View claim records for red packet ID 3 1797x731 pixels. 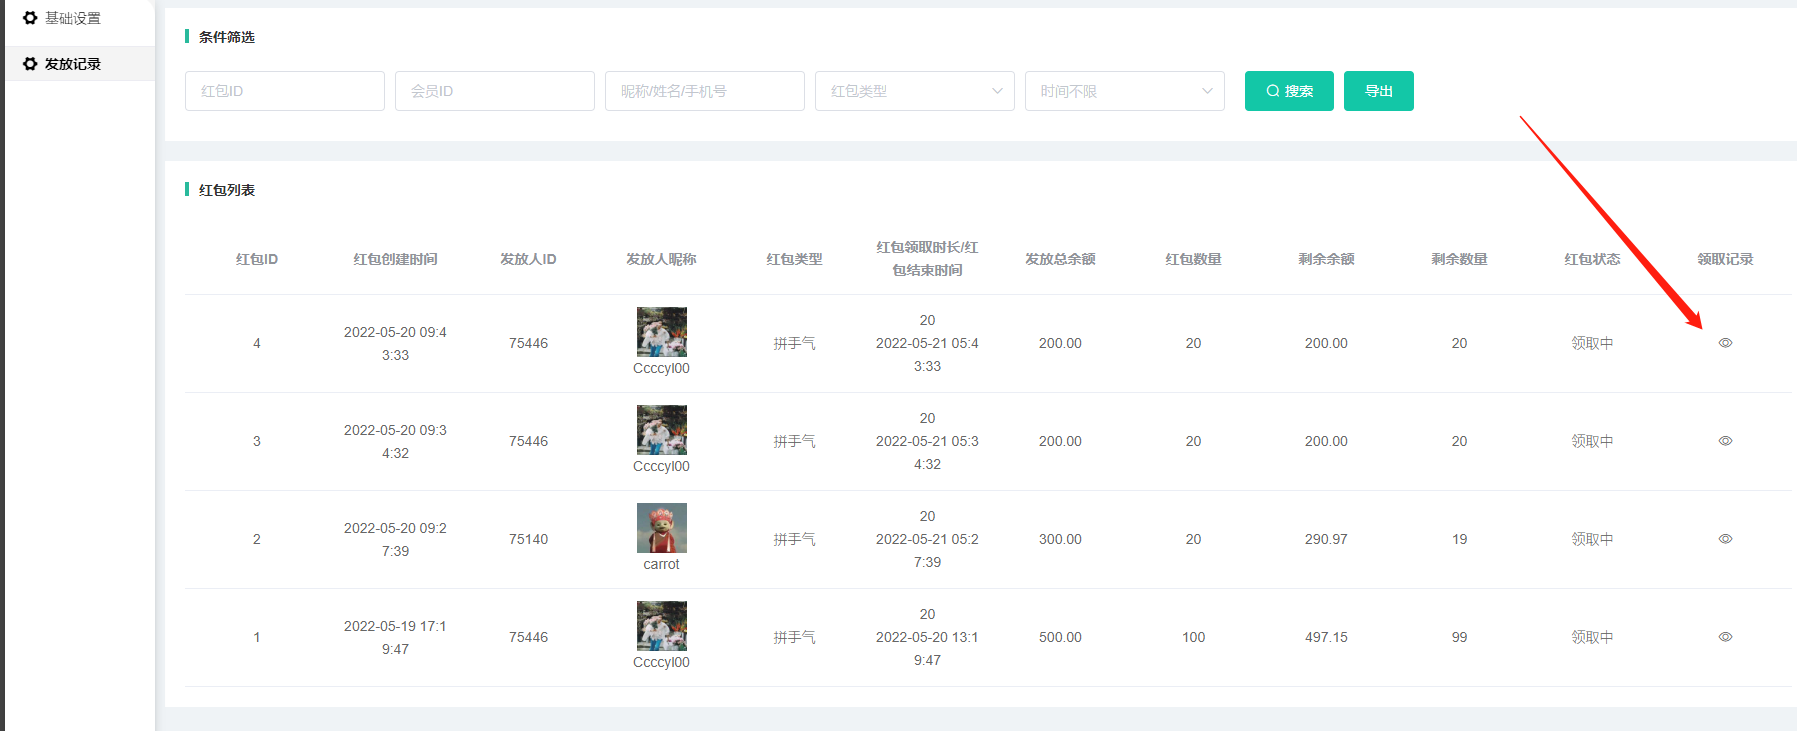1725,441
